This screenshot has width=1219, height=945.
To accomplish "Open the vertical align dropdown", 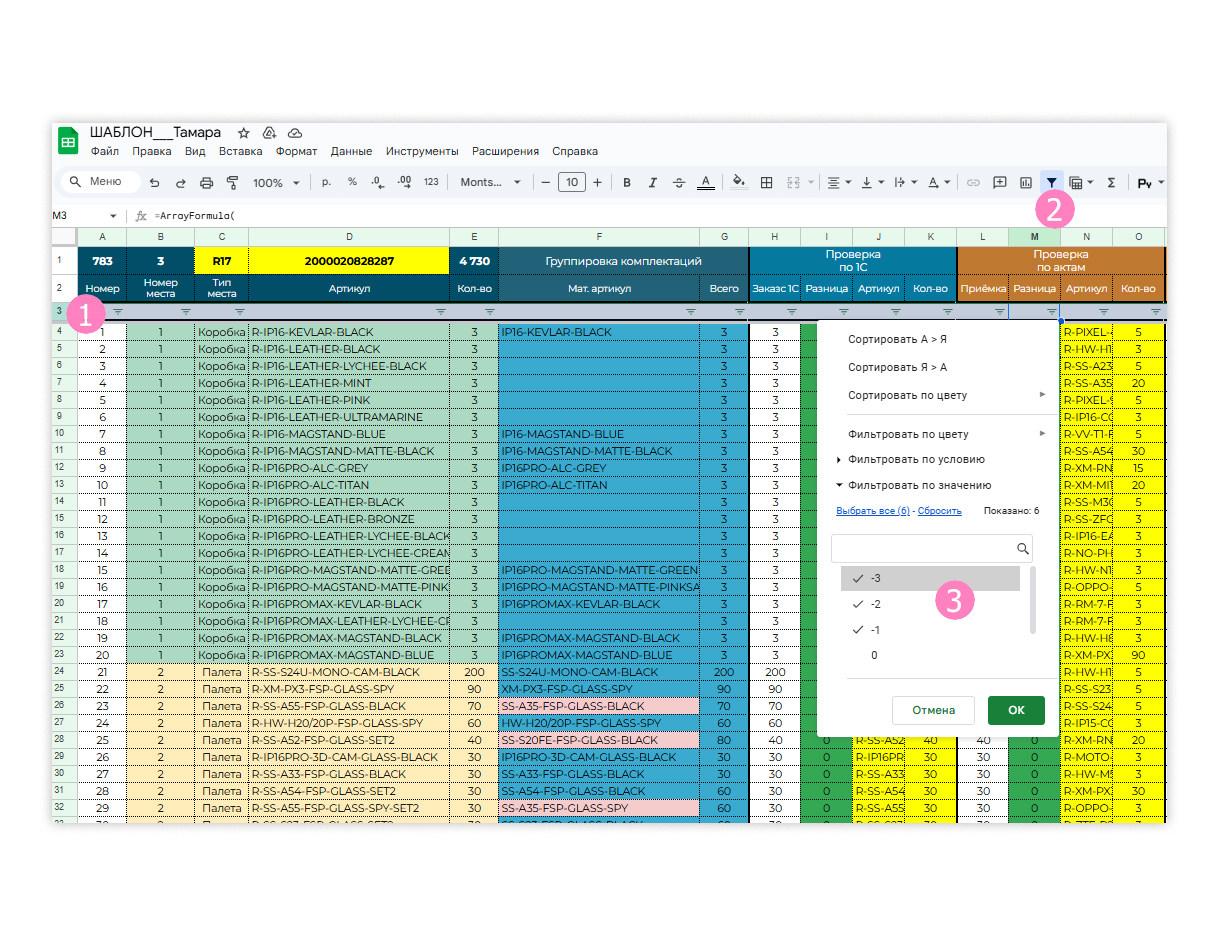I will click(871, 183).
